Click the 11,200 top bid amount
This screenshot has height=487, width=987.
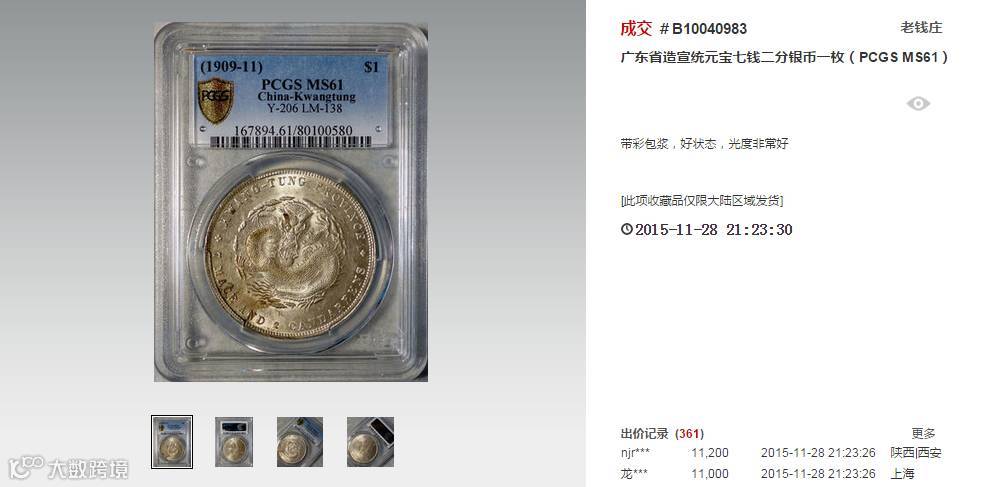(x=709, y=452)
